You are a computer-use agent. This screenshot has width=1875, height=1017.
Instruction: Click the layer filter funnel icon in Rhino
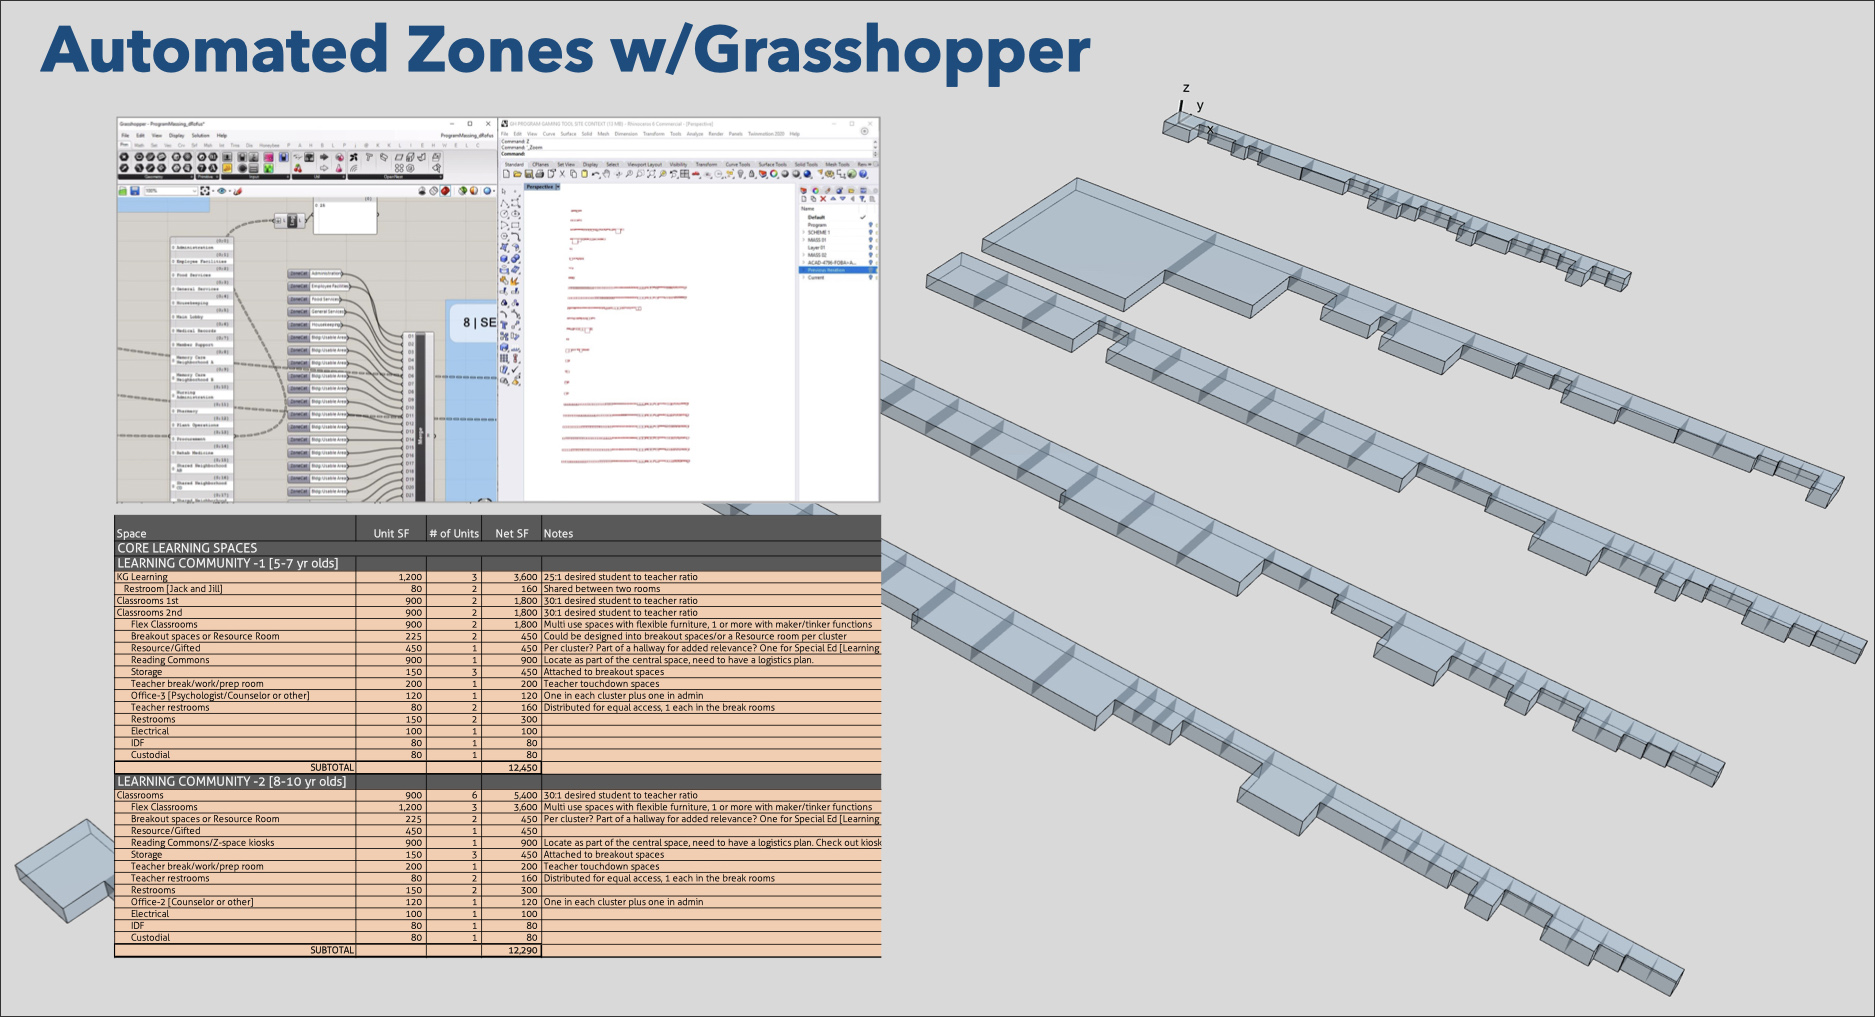coord(862,199)
